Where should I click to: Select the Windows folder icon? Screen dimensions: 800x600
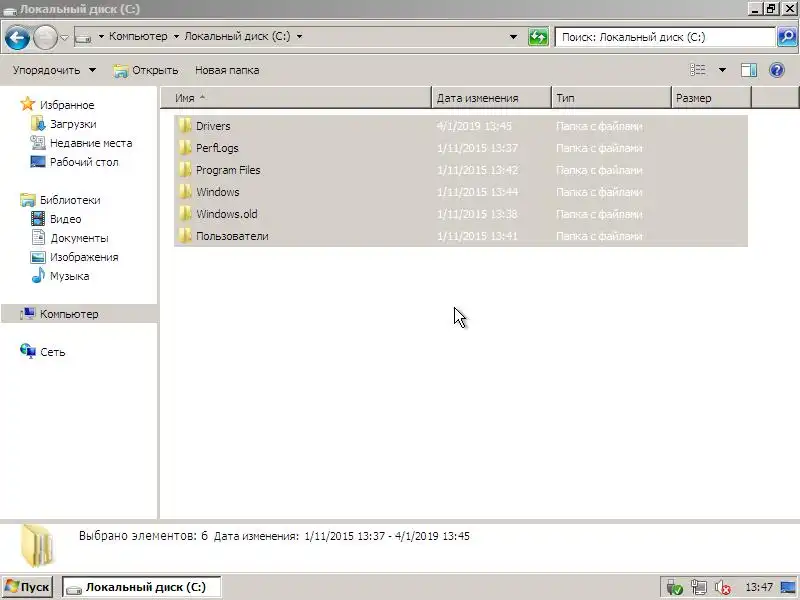[x=185, y=191]
